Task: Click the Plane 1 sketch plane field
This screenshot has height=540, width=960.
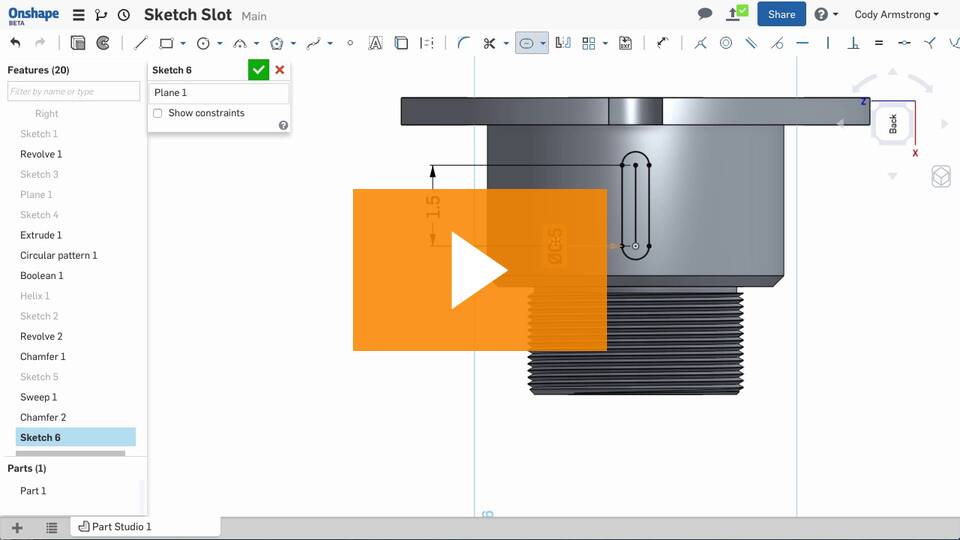Action: pyautogui.click(x=219, y=93)
